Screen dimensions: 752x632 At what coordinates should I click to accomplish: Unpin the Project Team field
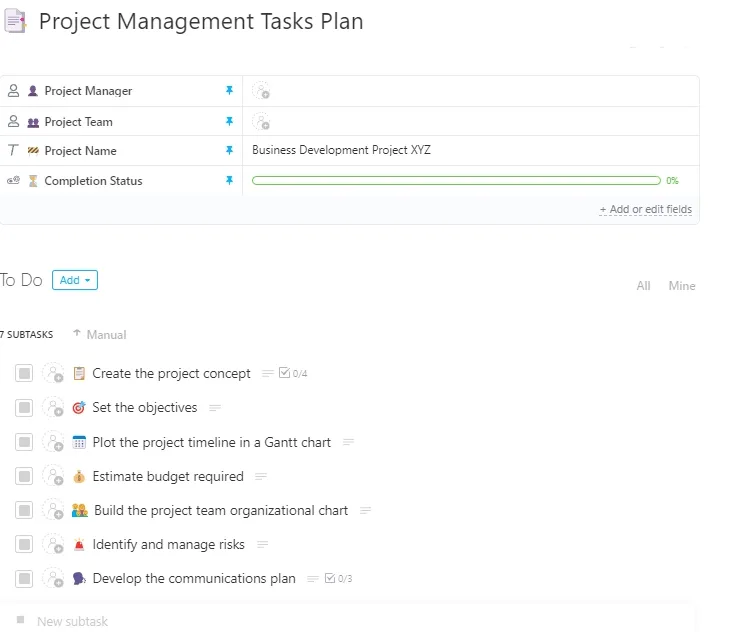(x=229, y=121)
